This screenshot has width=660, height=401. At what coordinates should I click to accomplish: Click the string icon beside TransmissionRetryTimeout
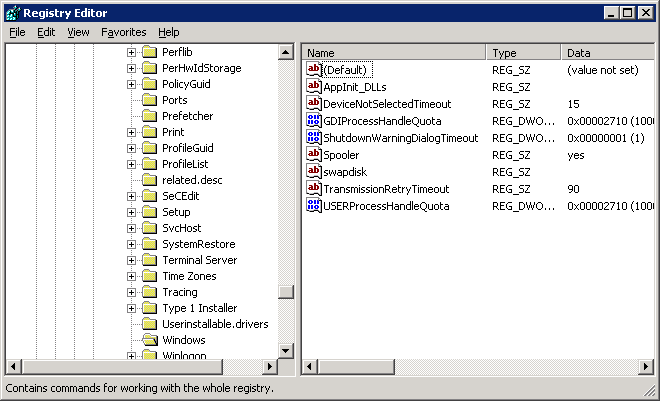313,189
